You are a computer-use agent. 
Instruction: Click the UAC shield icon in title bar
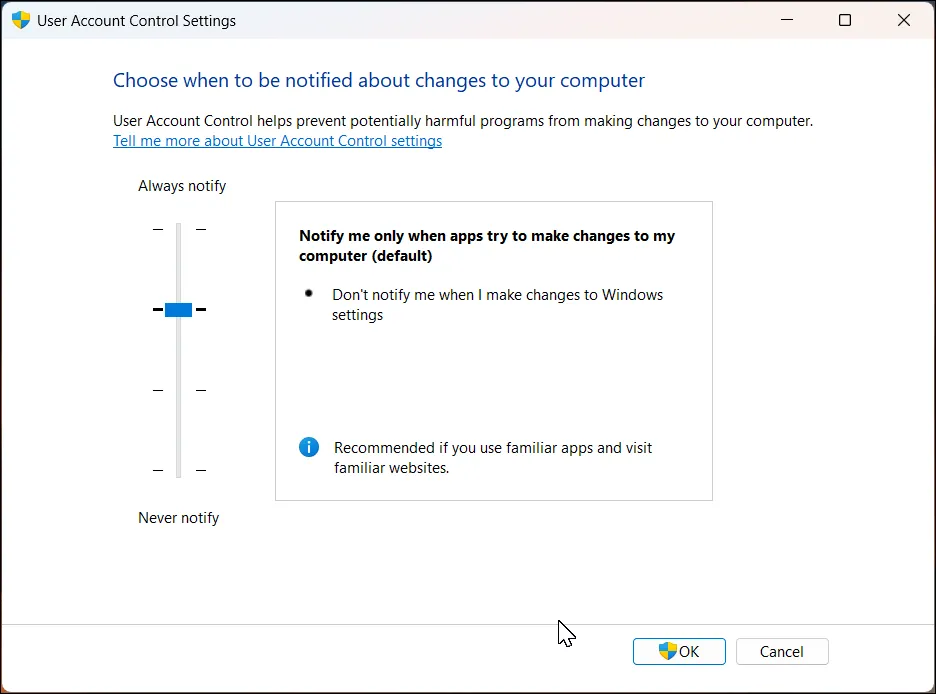(x=20, y=20)
